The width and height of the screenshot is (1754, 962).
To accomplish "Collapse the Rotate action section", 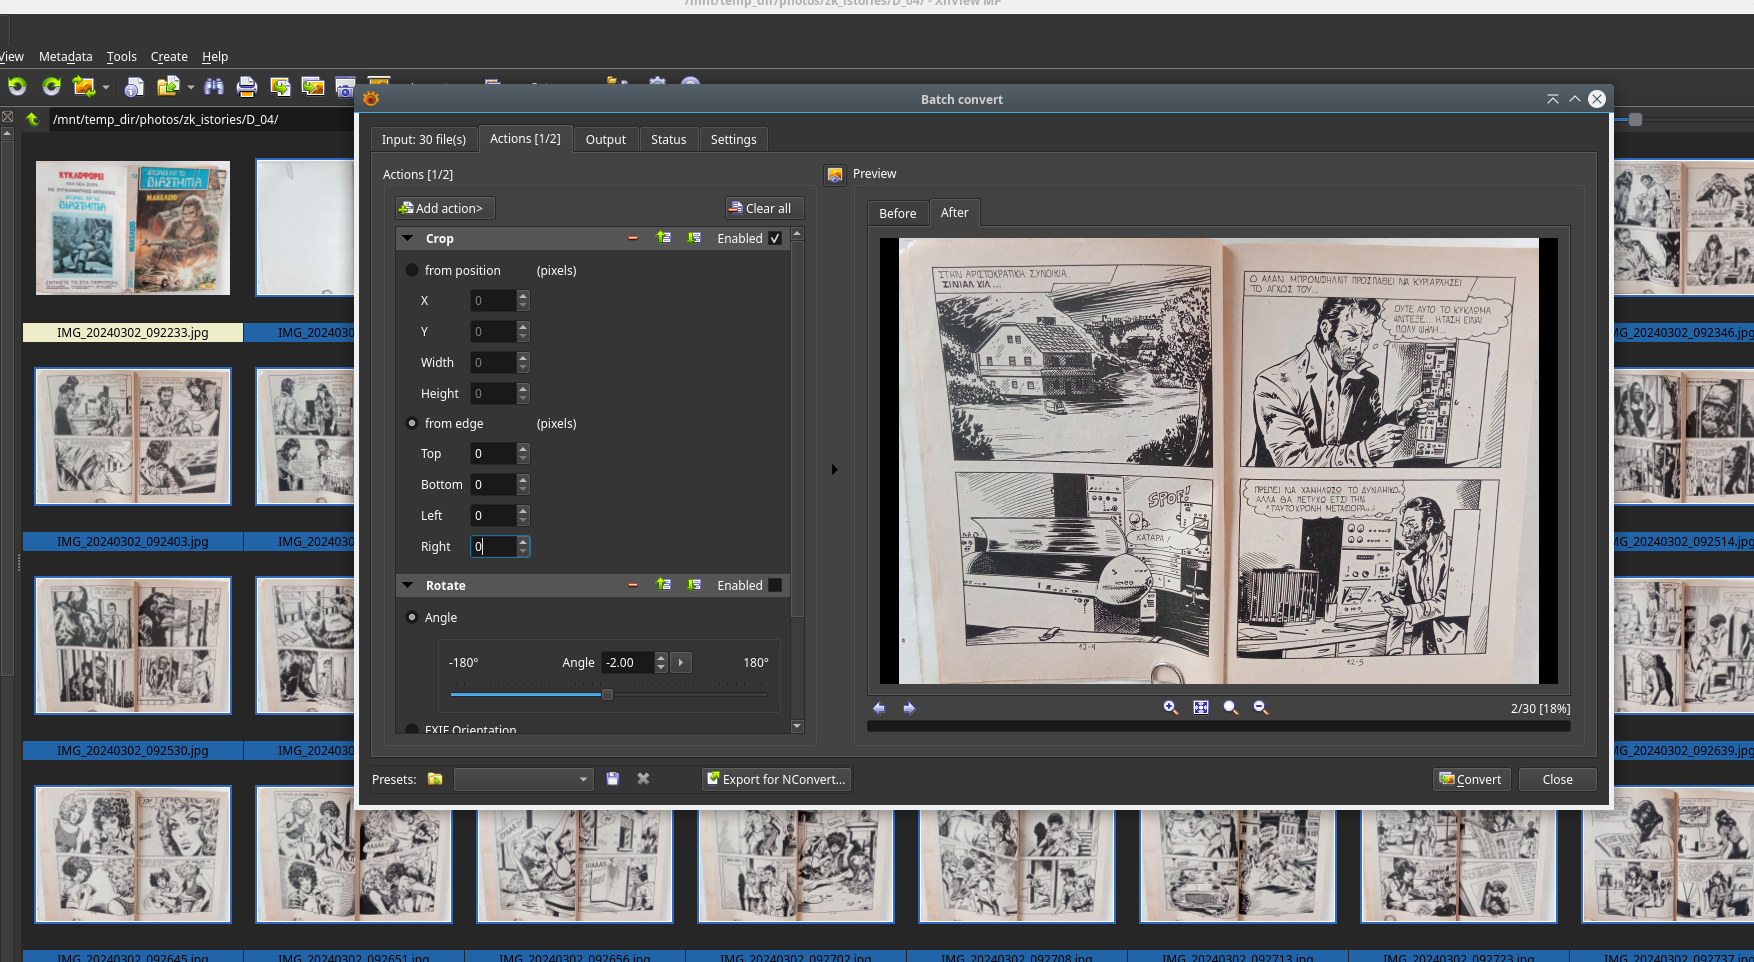I will [408, 585].
